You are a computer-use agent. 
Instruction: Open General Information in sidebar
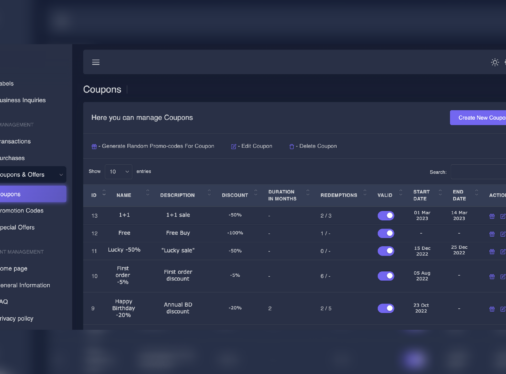pyautogui.click(x=25, y=285)
